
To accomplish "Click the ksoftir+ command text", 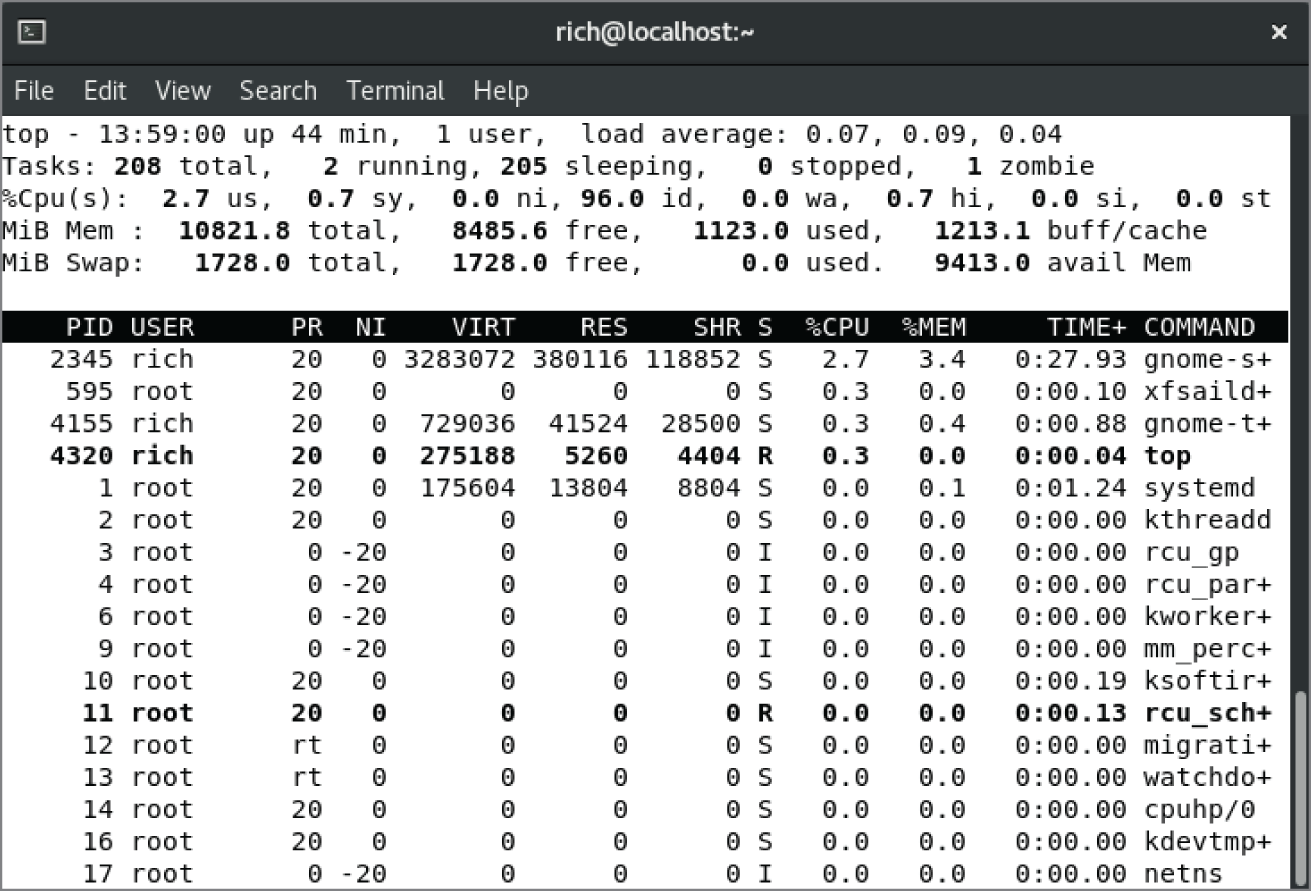I will pos(1208,681).
